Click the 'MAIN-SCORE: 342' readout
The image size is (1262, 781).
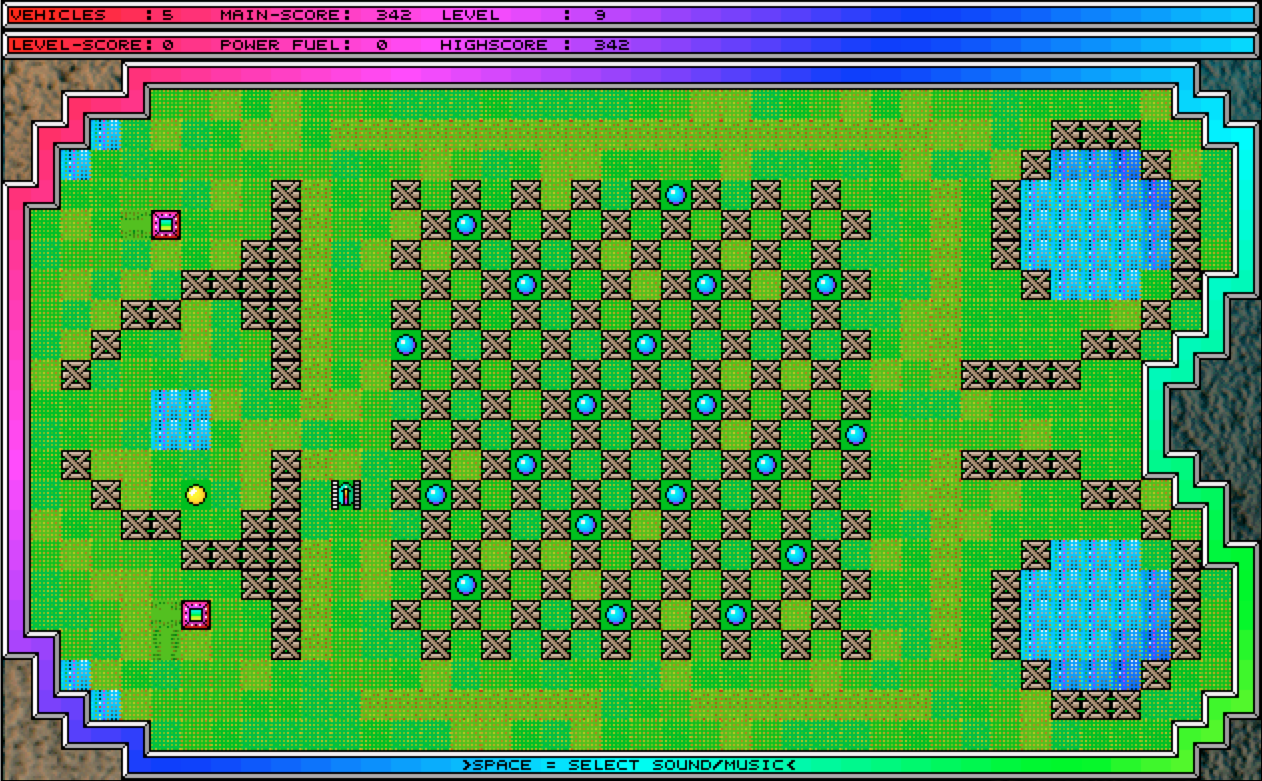(x=316, y=15)
